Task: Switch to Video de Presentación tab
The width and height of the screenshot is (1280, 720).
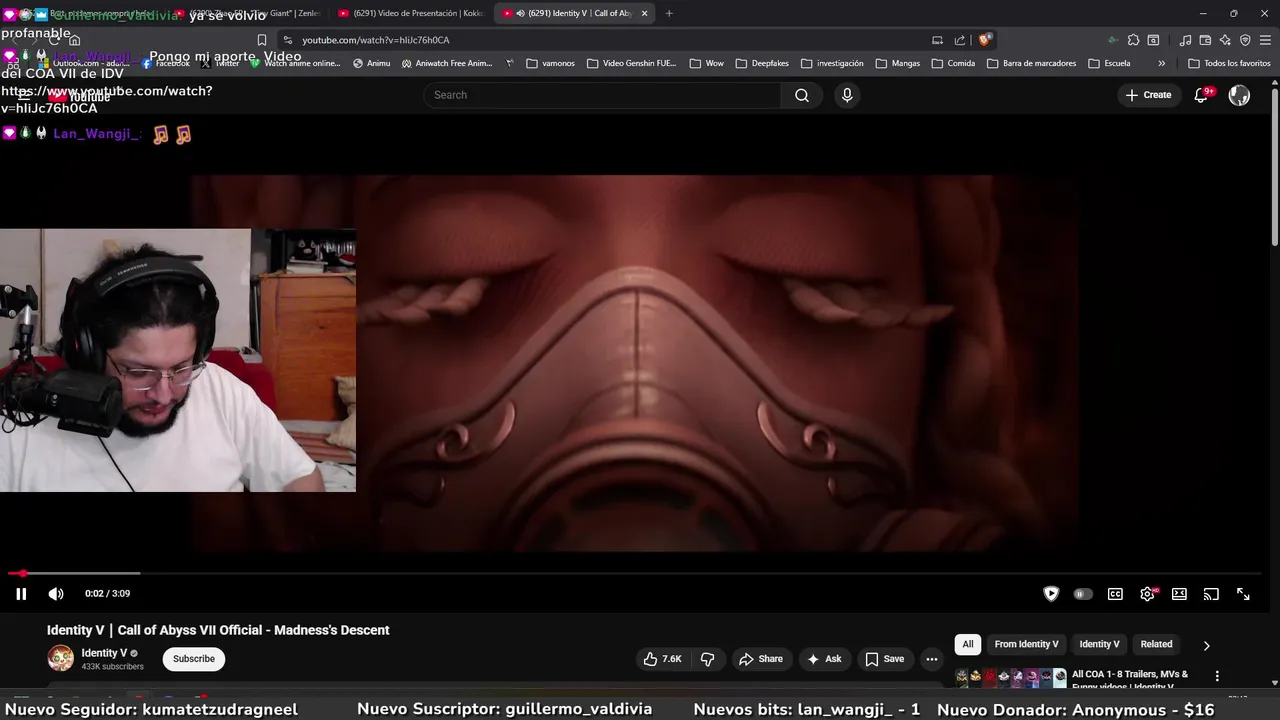Action: (x=411, y=13)
